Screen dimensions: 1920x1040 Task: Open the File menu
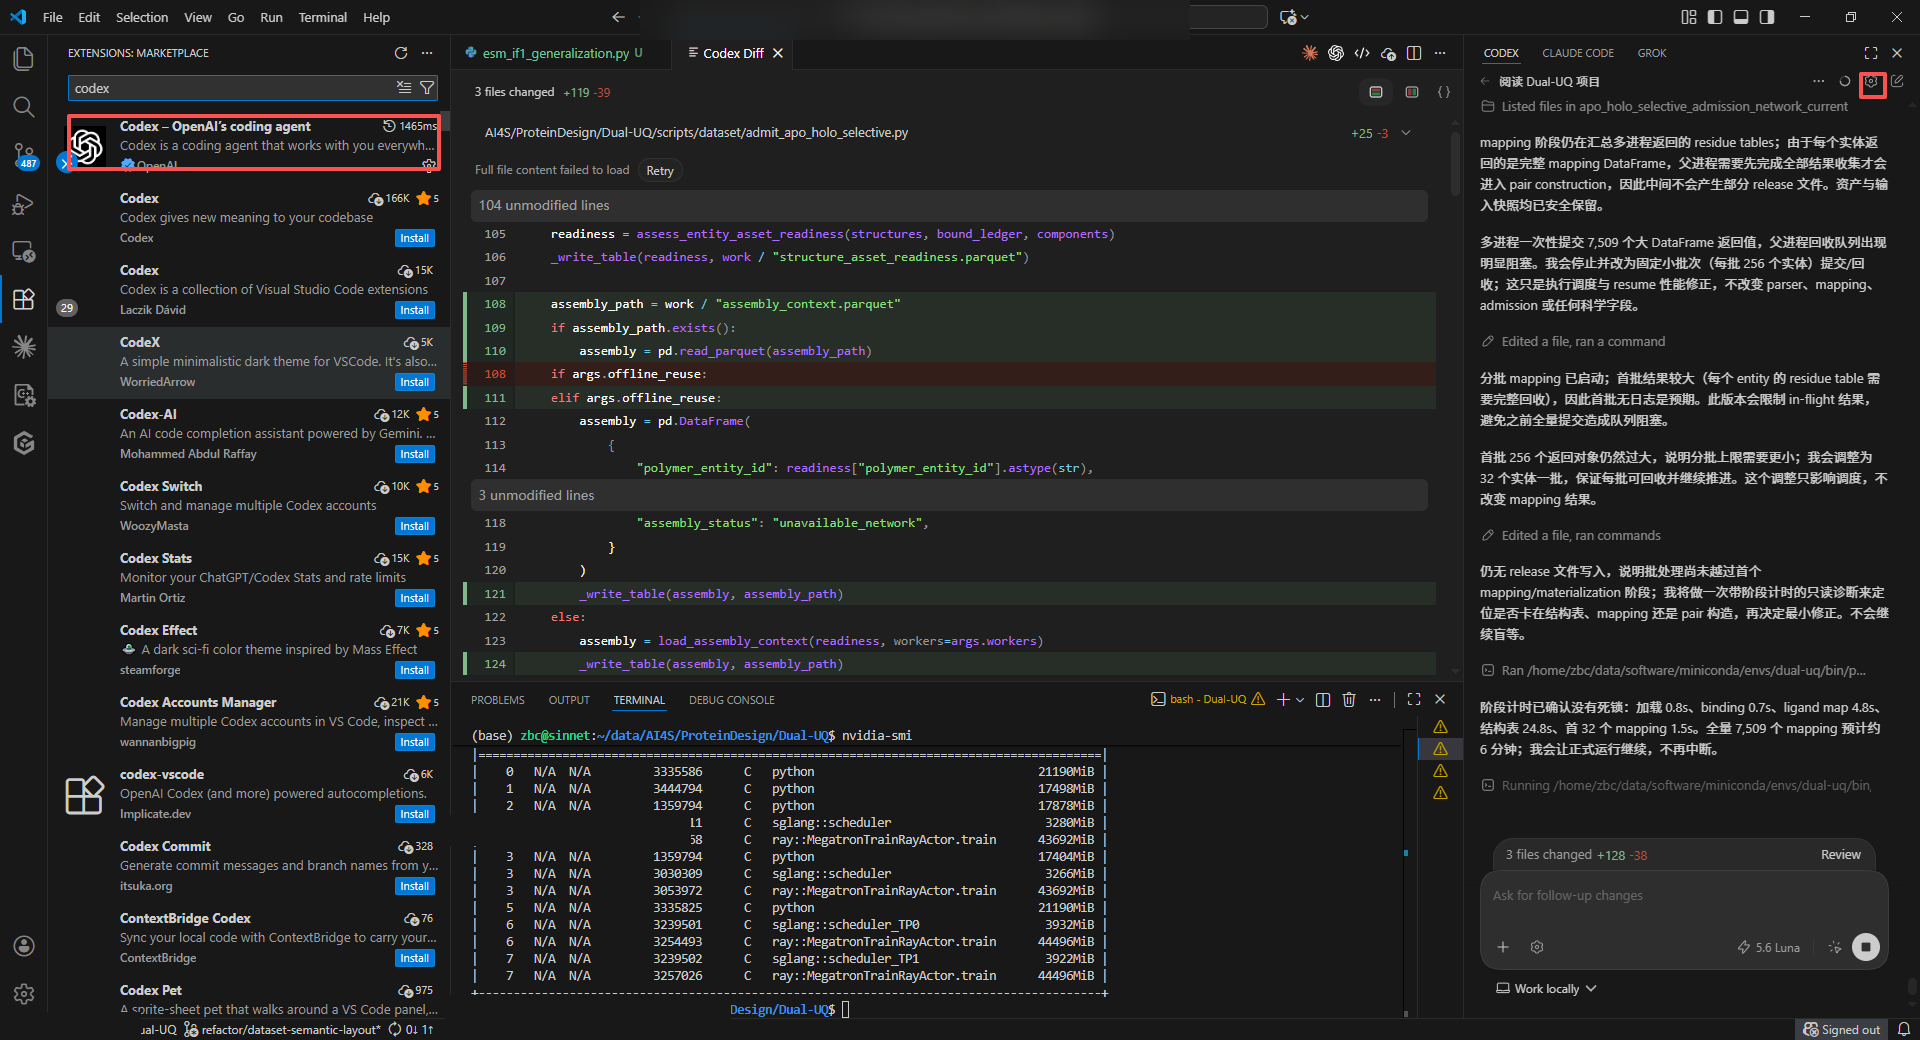tap(53, 17)
